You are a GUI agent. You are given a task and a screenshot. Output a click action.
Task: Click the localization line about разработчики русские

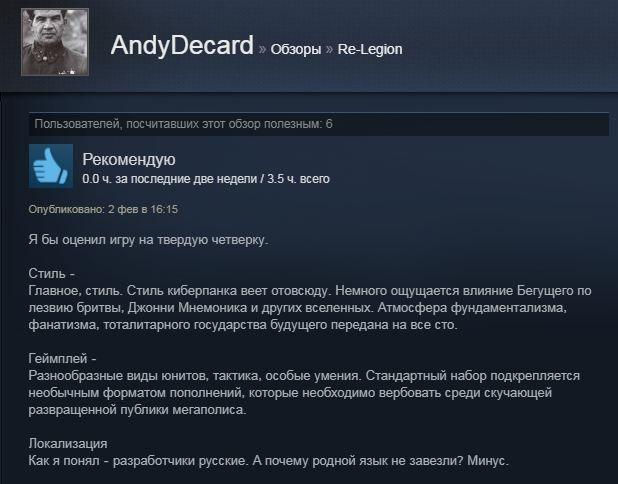268,461
